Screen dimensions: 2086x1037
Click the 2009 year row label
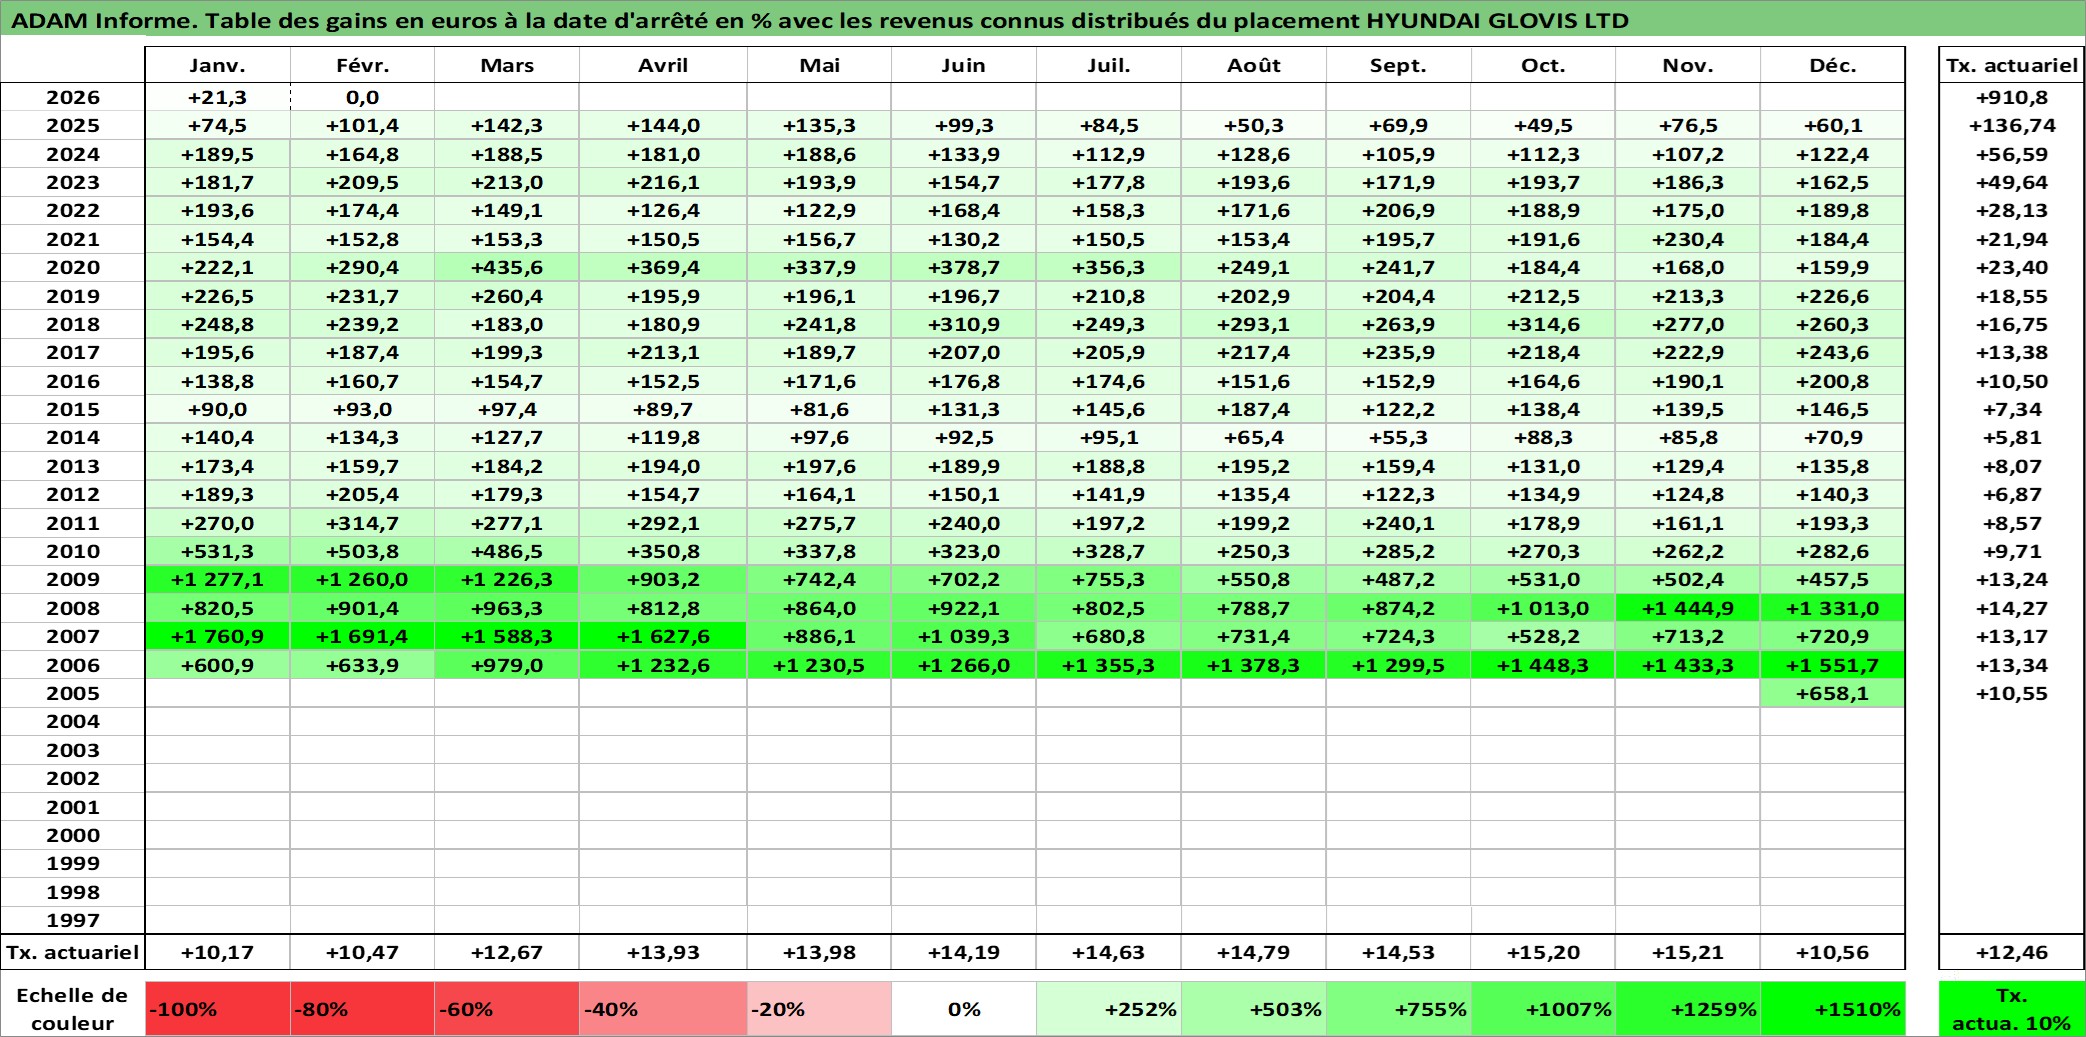(x=73, y=579)
